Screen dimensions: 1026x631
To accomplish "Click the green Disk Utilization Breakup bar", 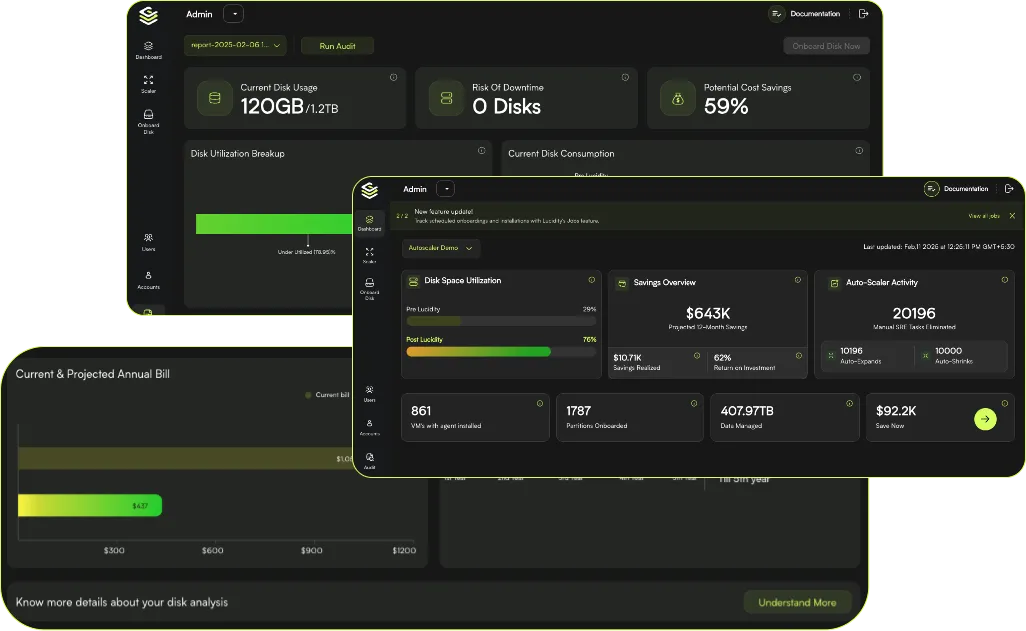I will (274, 224).
